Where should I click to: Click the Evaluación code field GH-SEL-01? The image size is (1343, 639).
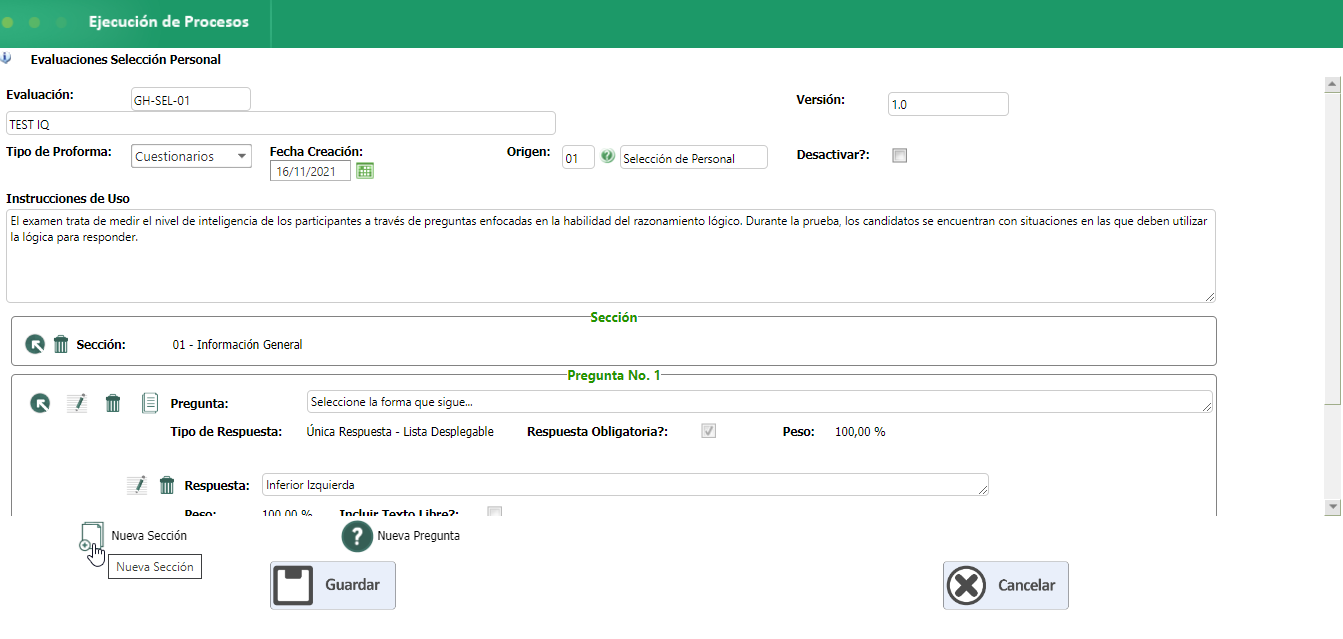tap(191, 99)
